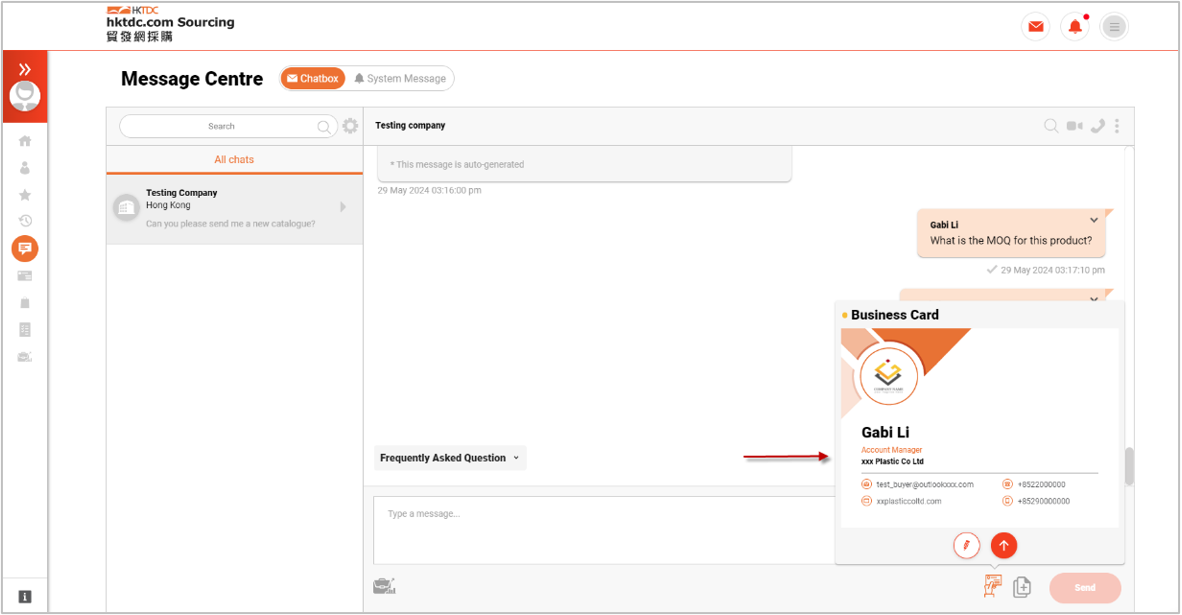The height and width of the screenshot is (615, 1182).
Task: Click email test_buyer@outlookxxx.com on card
Action: [924, 485]
